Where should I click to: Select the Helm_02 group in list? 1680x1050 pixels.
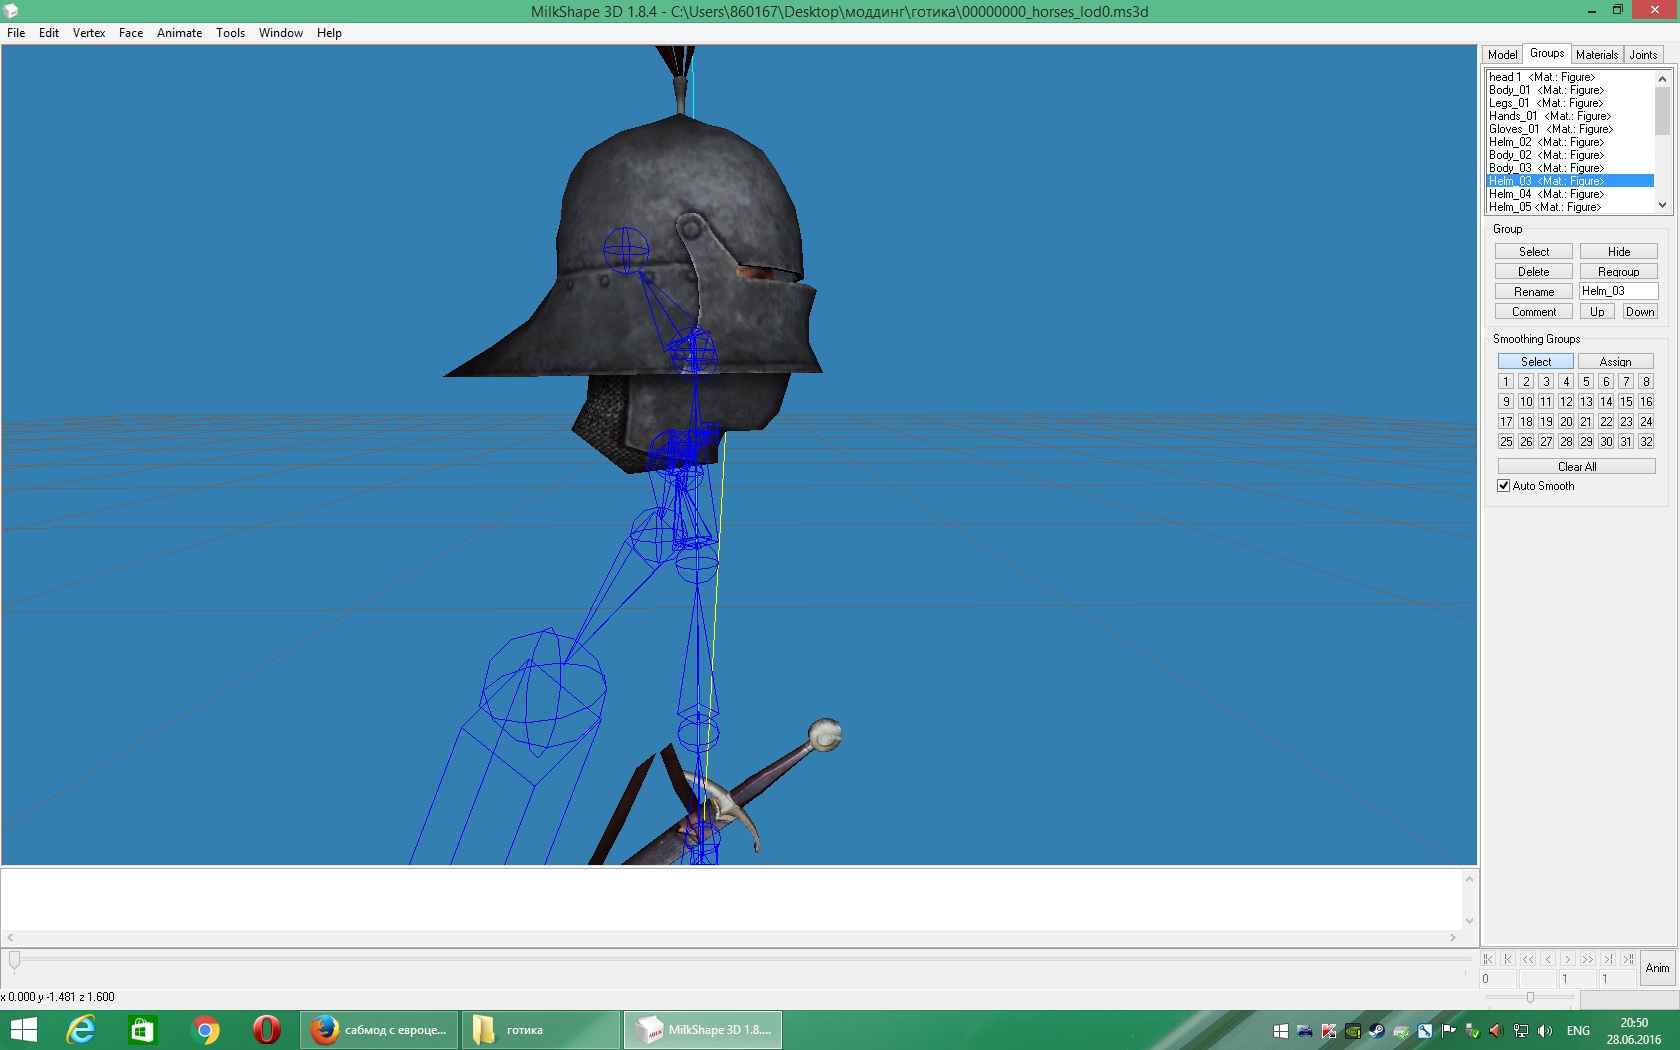tap(1570, 142)
